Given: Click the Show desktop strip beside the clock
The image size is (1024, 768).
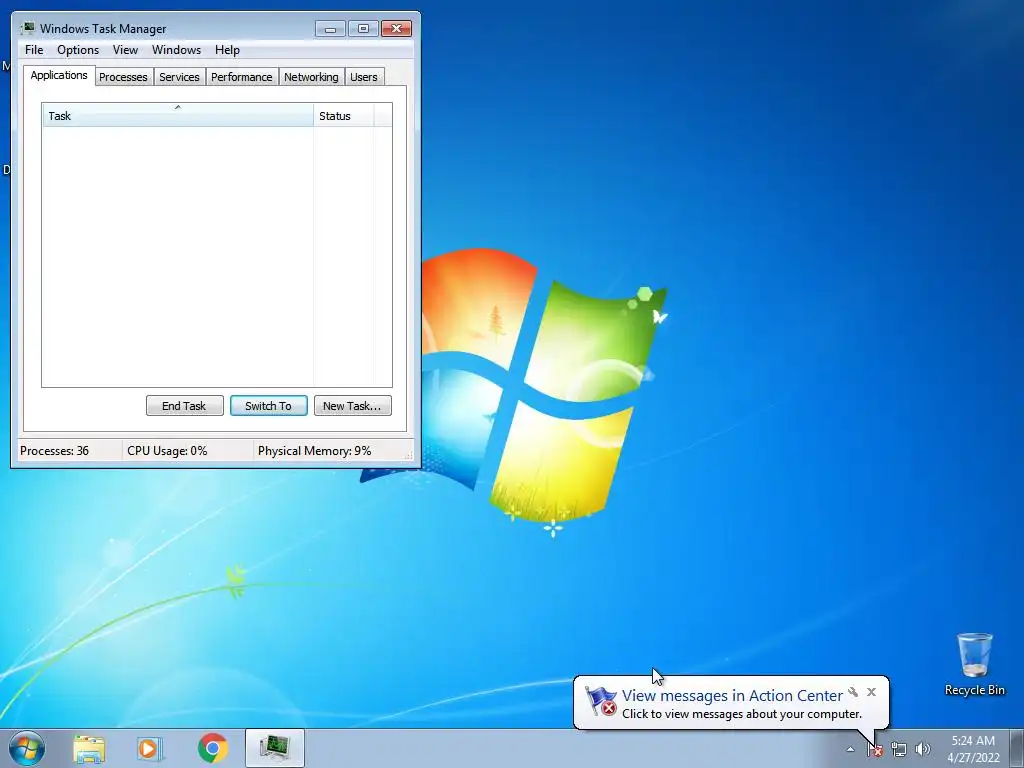Looking at the screenshot, I should pyautogui.click(x=1018, y=748).
